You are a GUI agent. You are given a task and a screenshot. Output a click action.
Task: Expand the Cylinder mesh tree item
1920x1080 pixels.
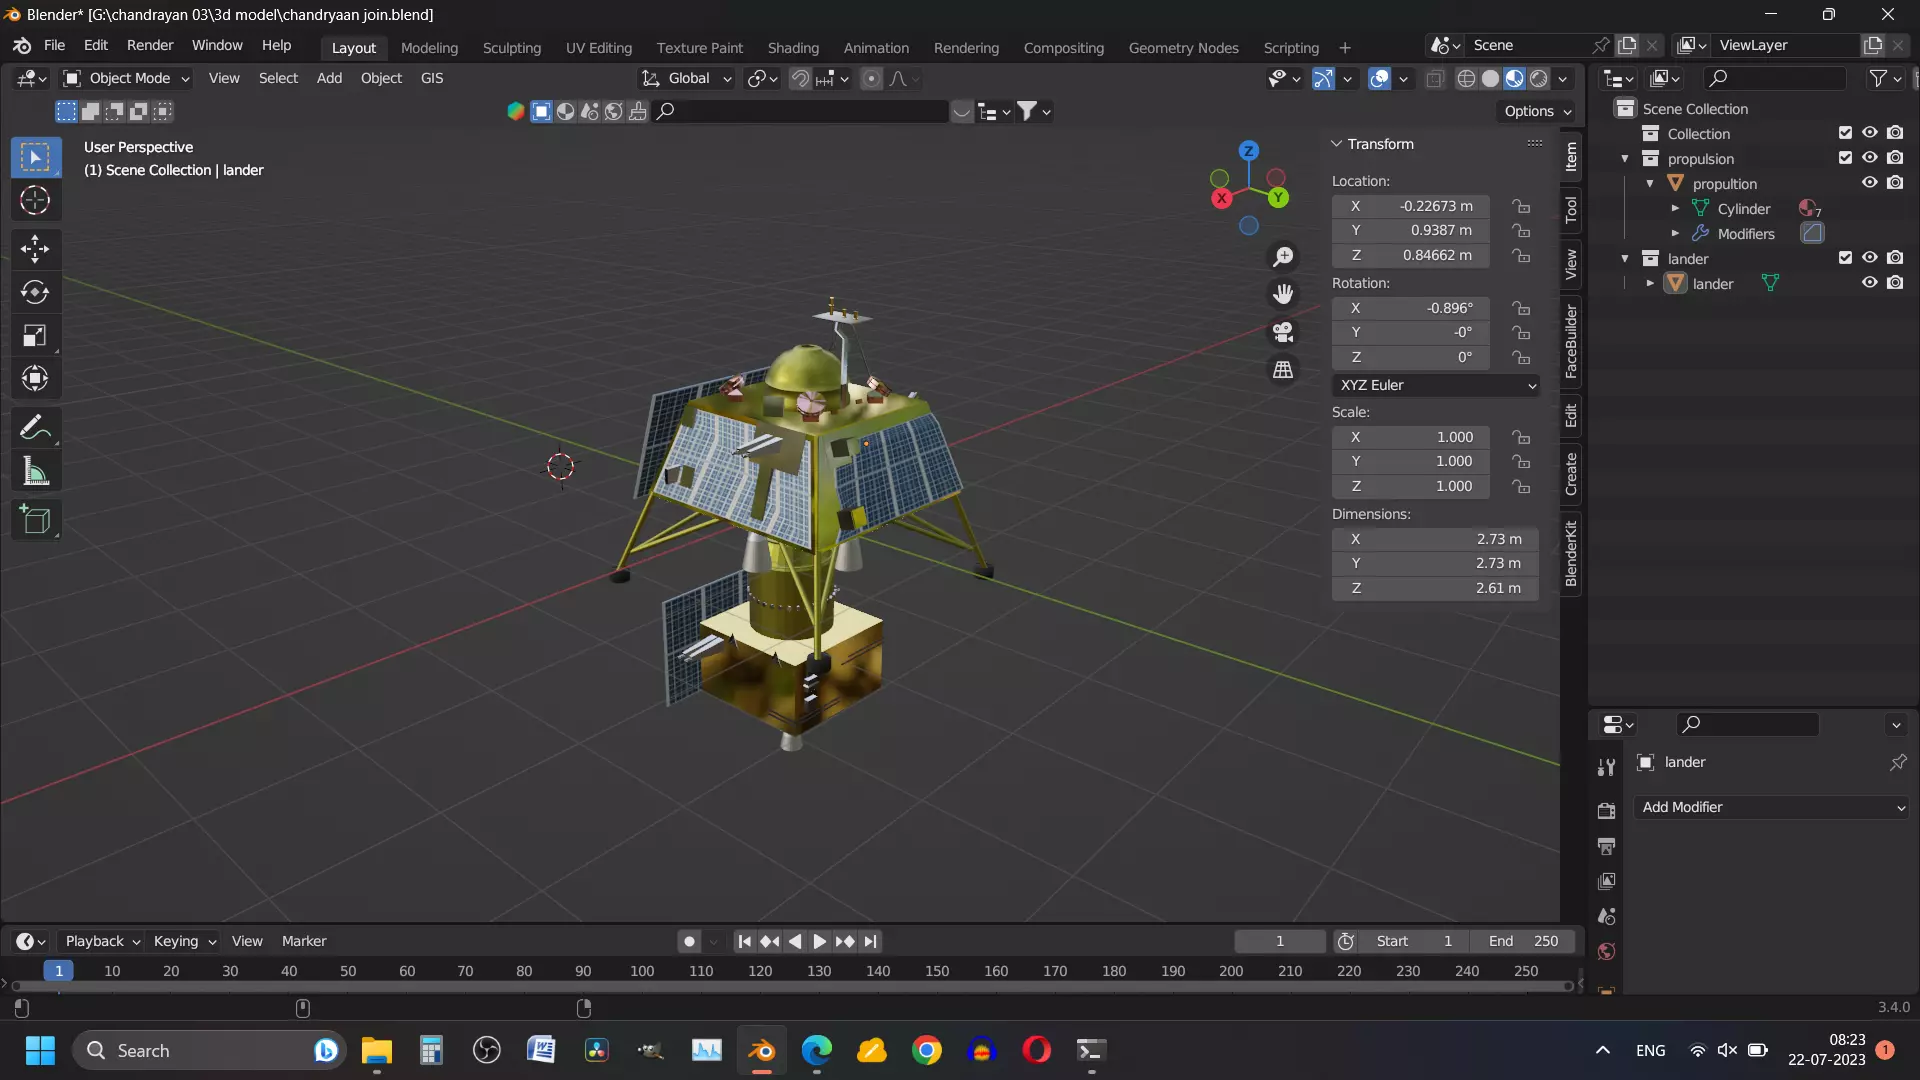[x=1675, y=209]
